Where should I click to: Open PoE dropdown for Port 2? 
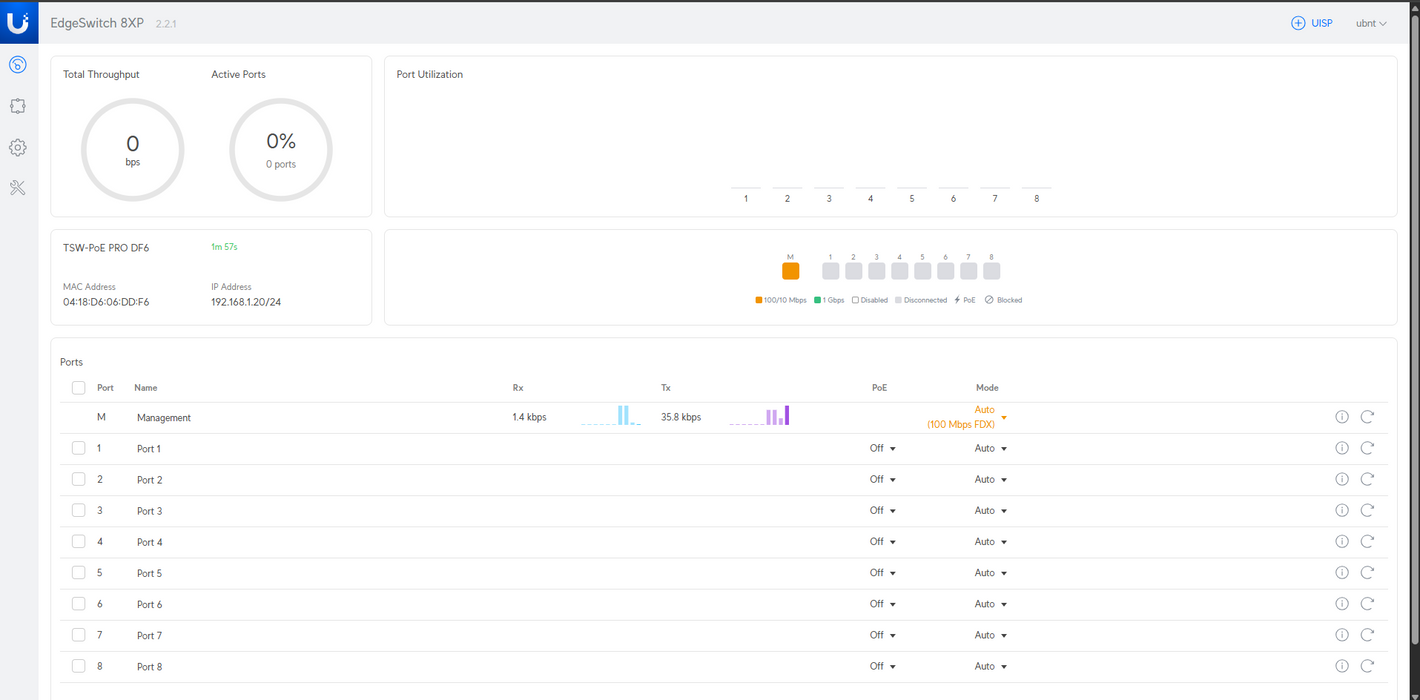(x=883, y=479)
